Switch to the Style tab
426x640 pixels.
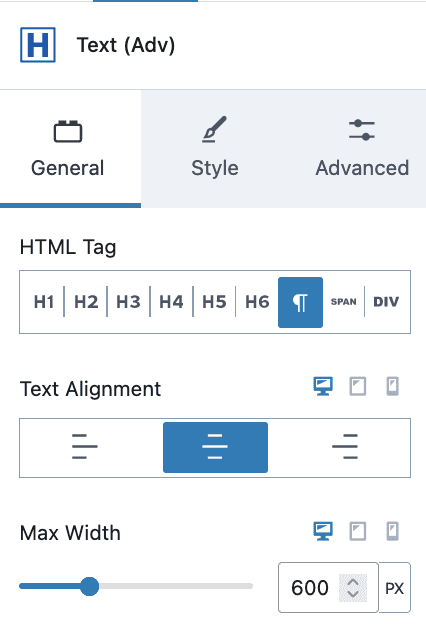pos(215,149)
